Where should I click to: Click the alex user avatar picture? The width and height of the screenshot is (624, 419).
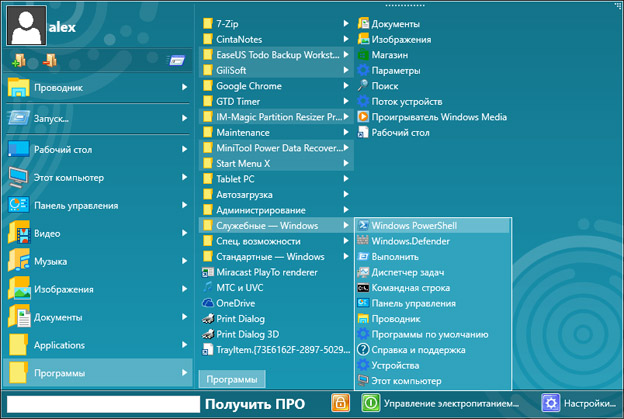(26, 25)
